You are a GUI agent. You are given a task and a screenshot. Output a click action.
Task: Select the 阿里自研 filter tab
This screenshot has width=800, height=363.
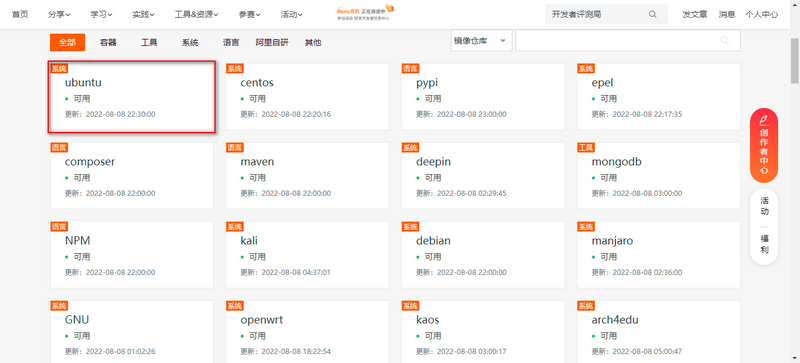tap(272, 42)
